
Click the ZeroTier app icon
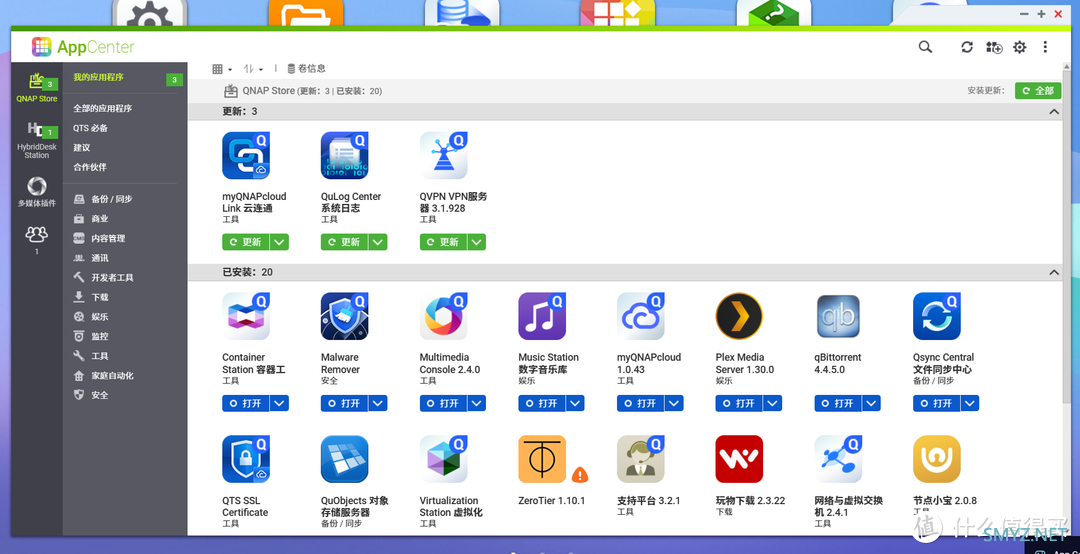542,459
